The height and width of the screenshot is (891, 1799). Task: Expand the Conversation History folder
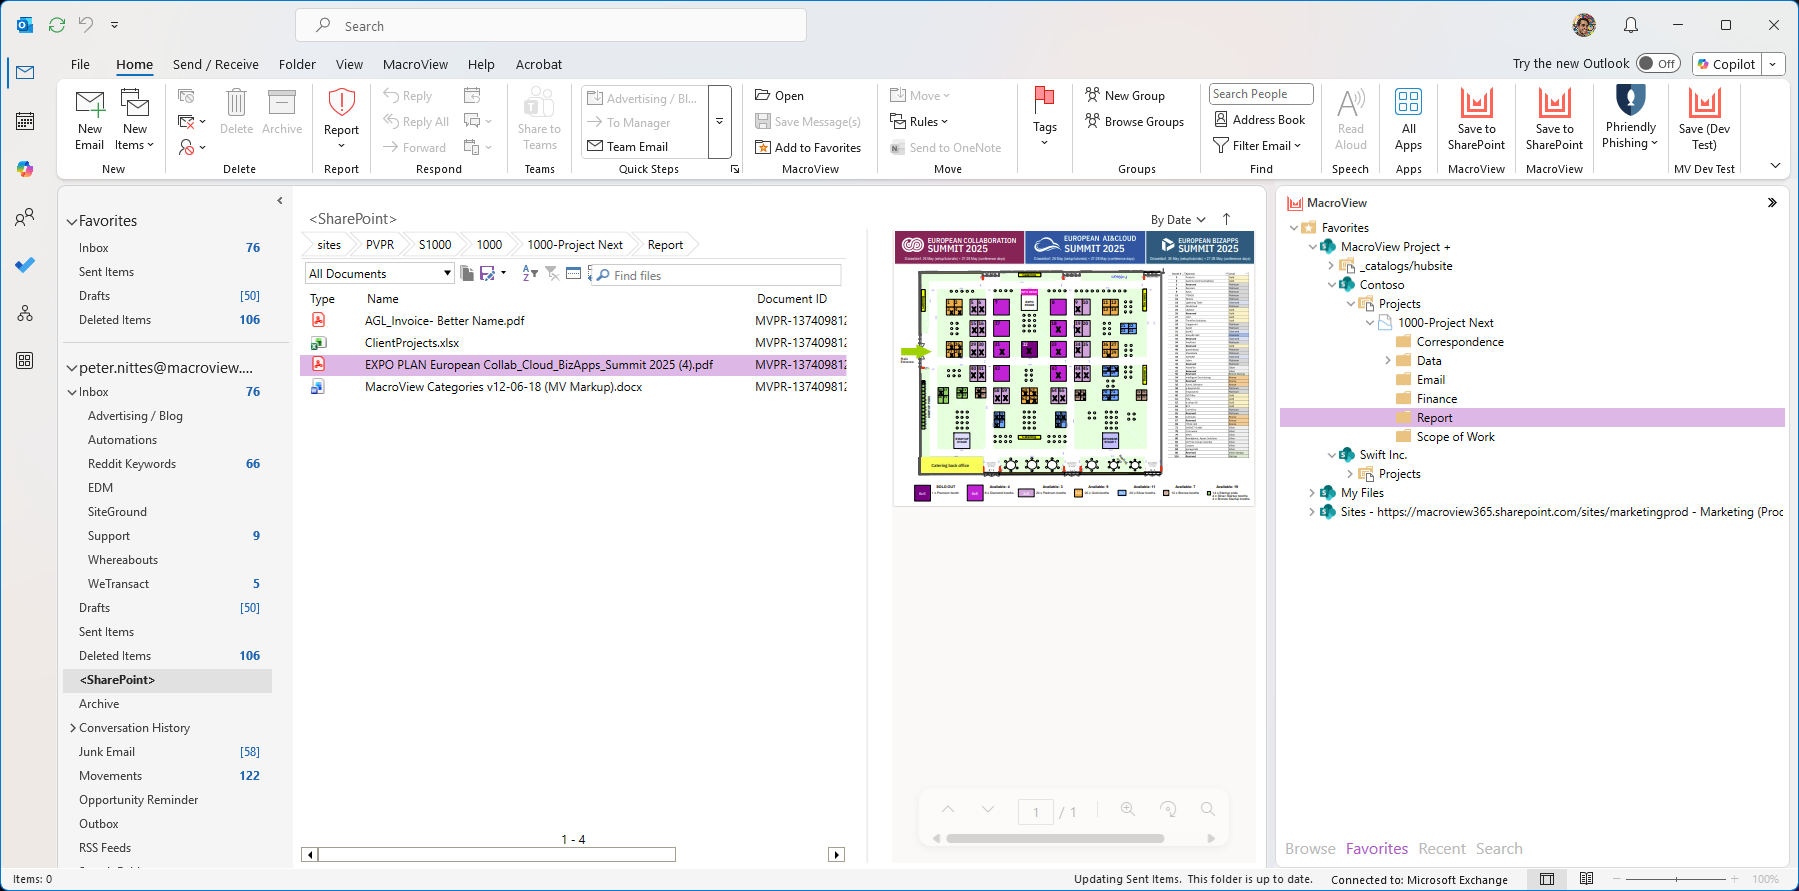[x=73, y=728]
